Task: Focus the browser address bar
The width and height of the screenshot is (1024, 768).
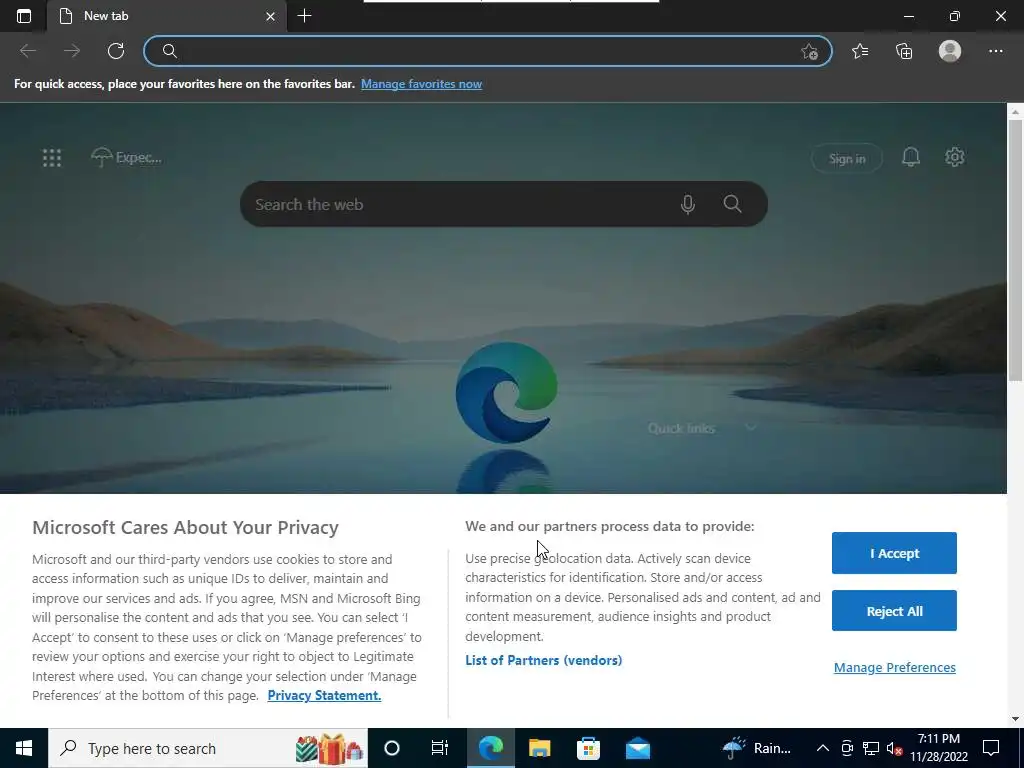Action: point(487,51)
